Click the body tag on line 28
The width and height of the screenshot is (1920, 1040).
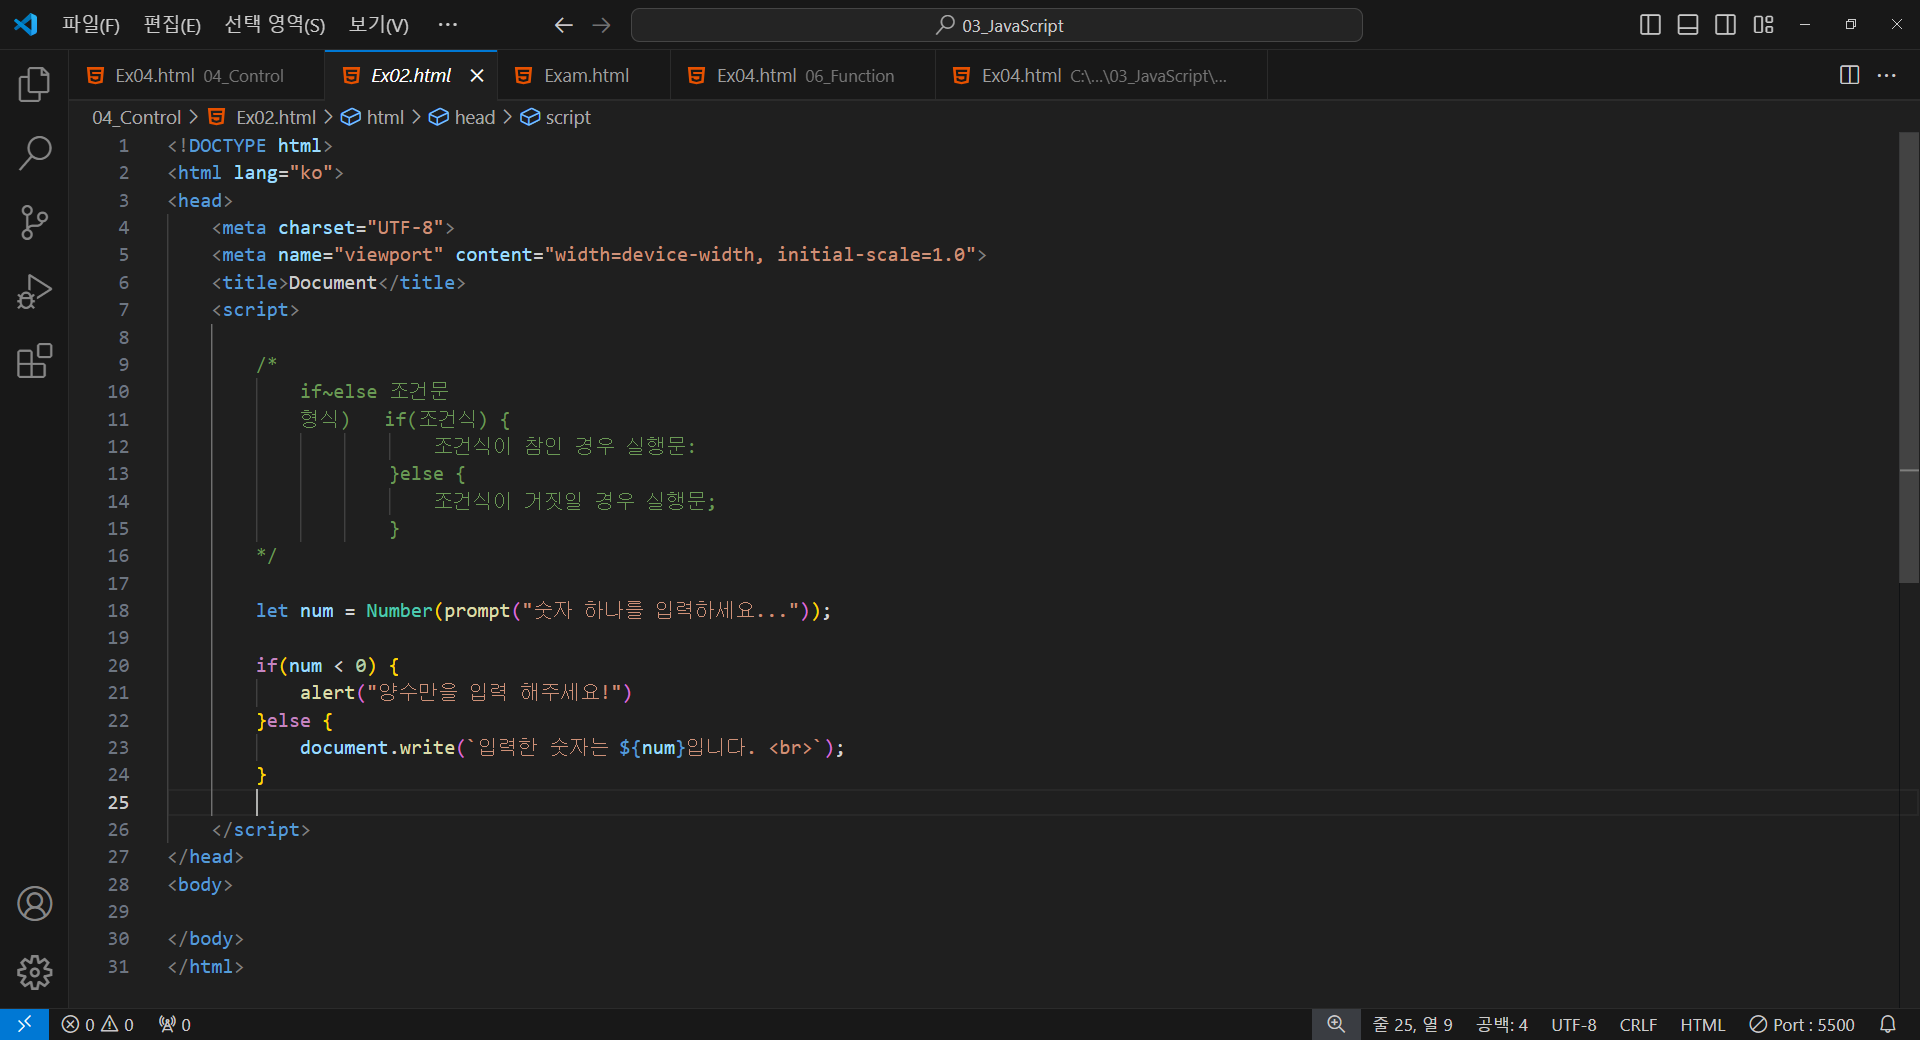(200, 884)
